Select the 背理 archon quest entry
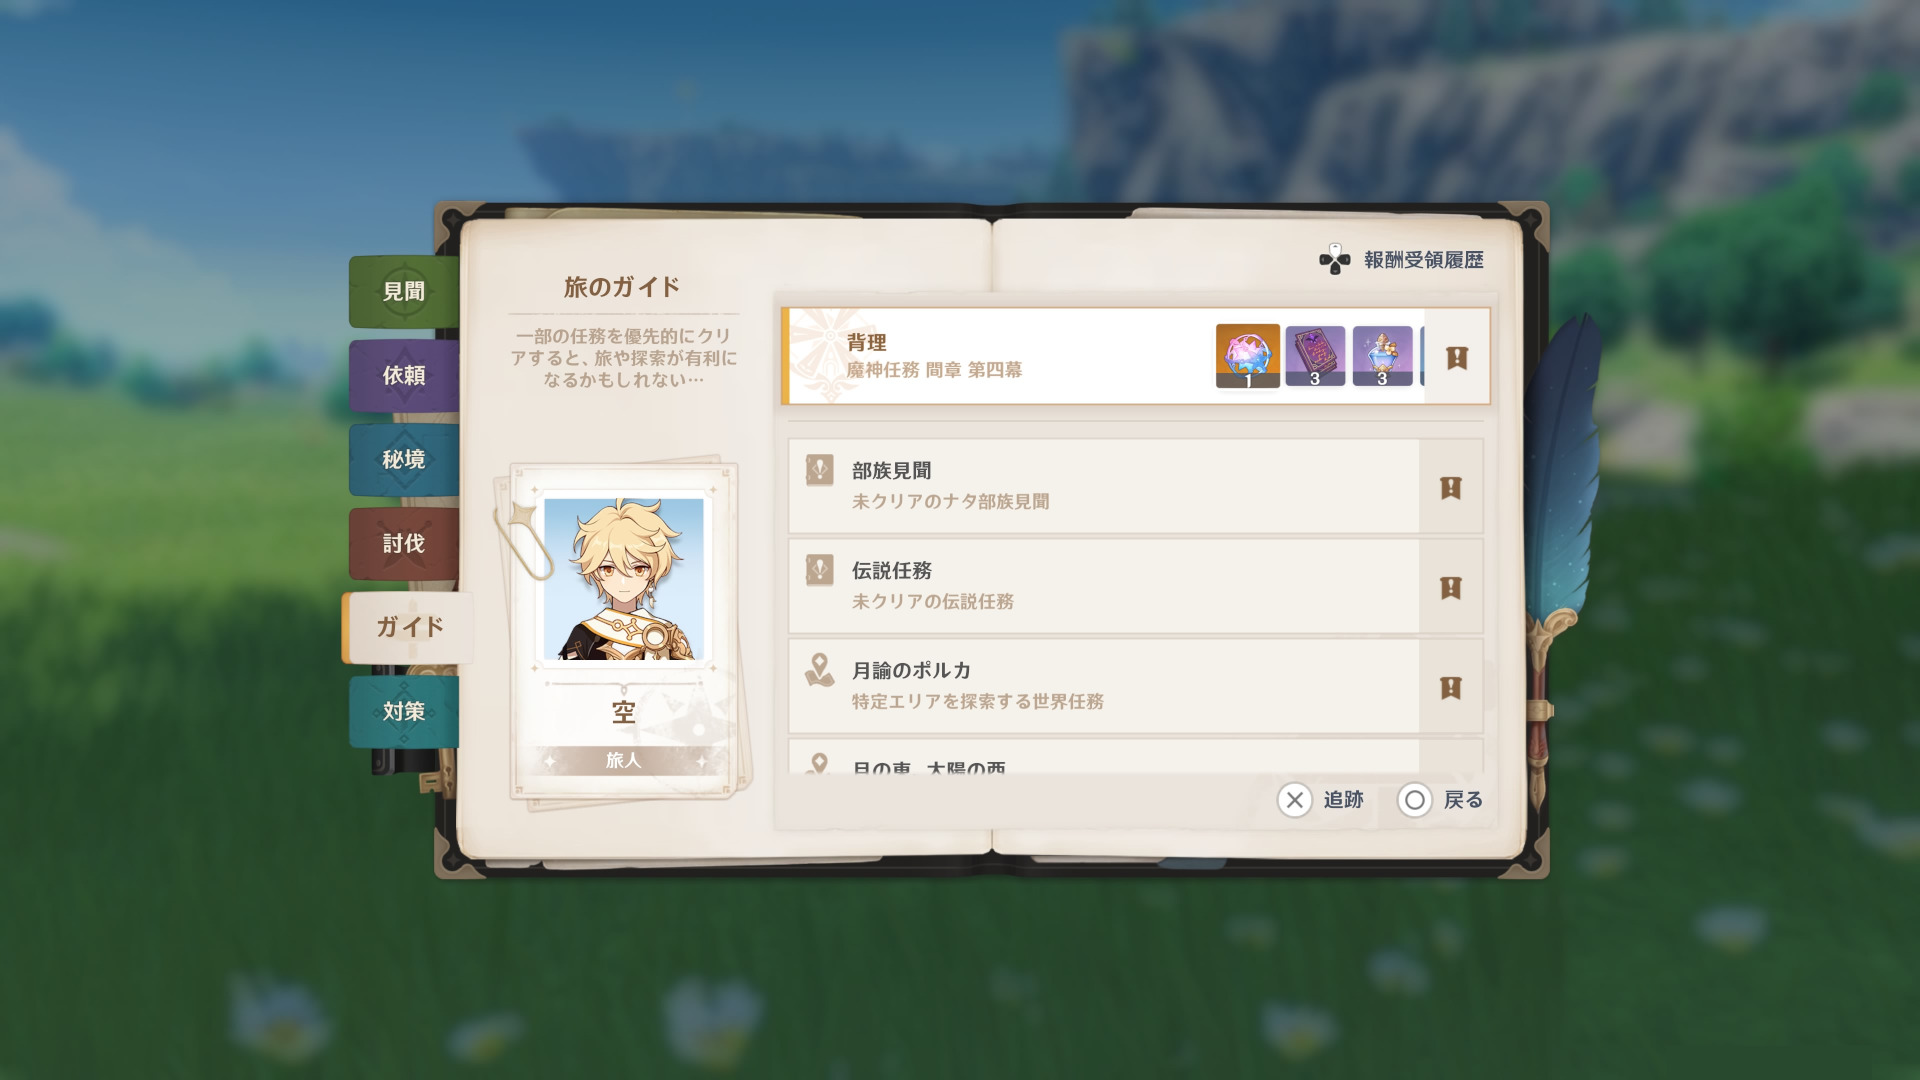This screenshot has width=1920, height=1080. pyautogui.click(x=1135, y=356)
